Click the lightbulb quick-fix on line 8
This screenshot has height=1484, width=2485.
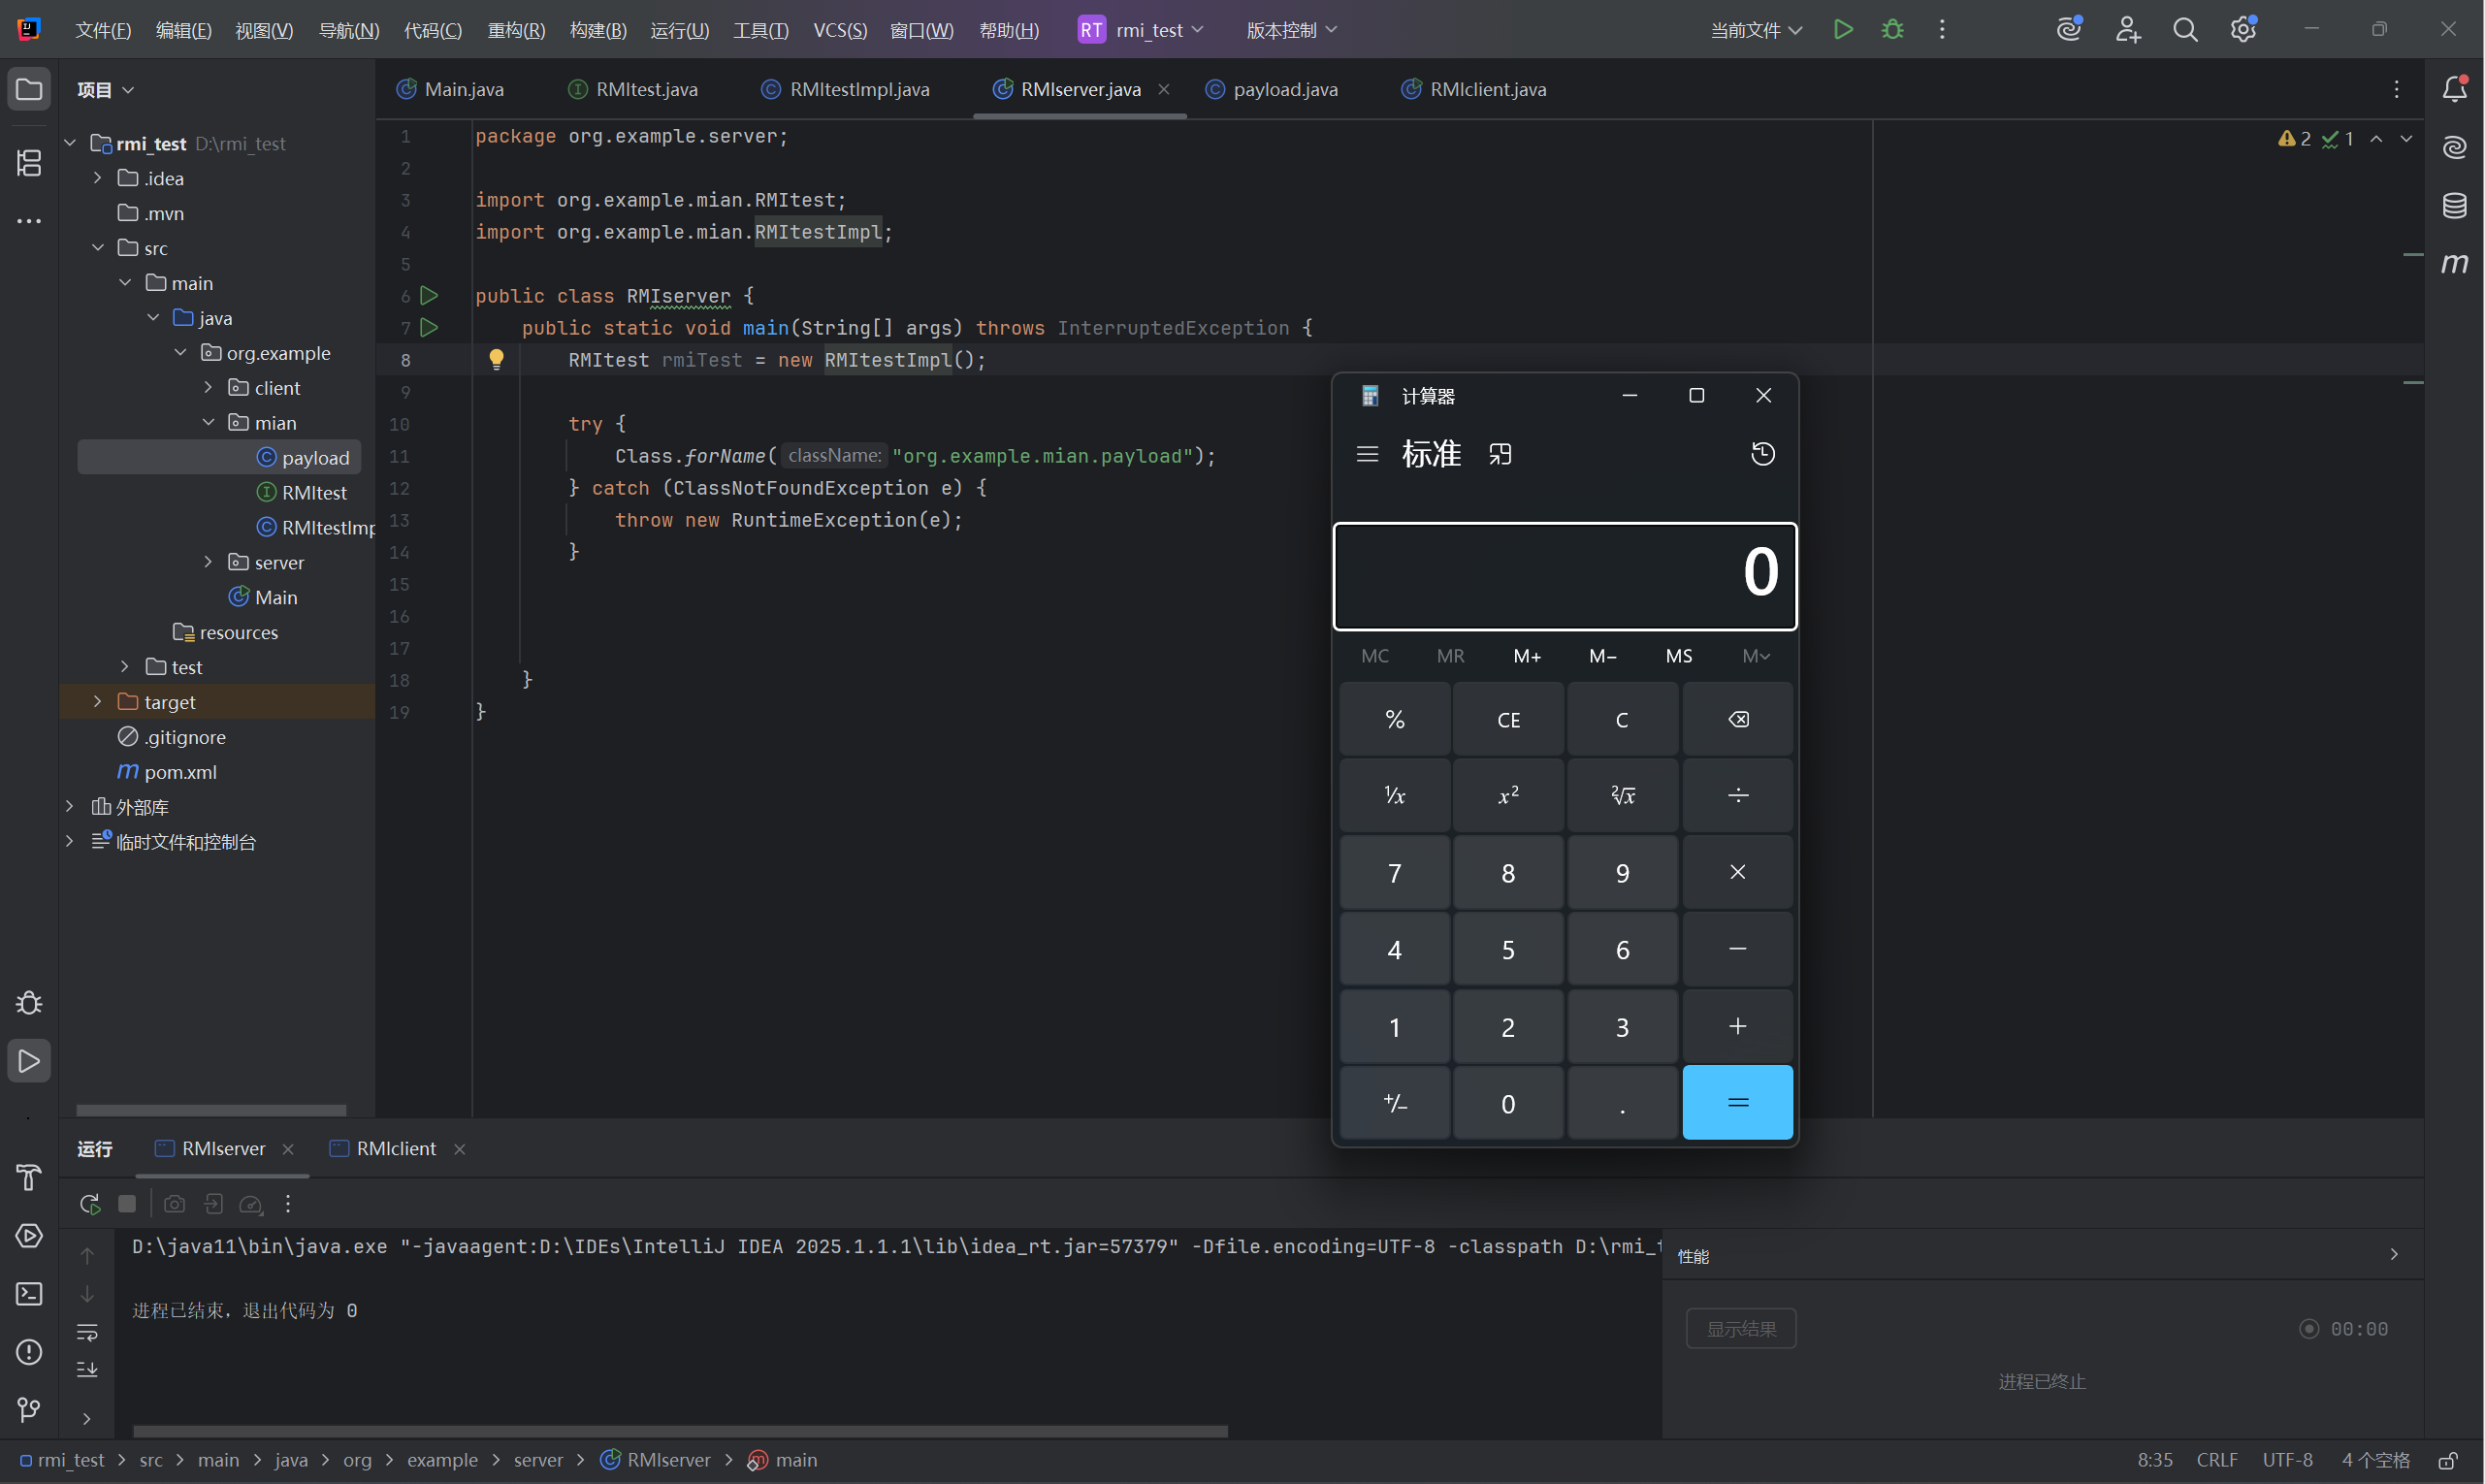[496, 359]
